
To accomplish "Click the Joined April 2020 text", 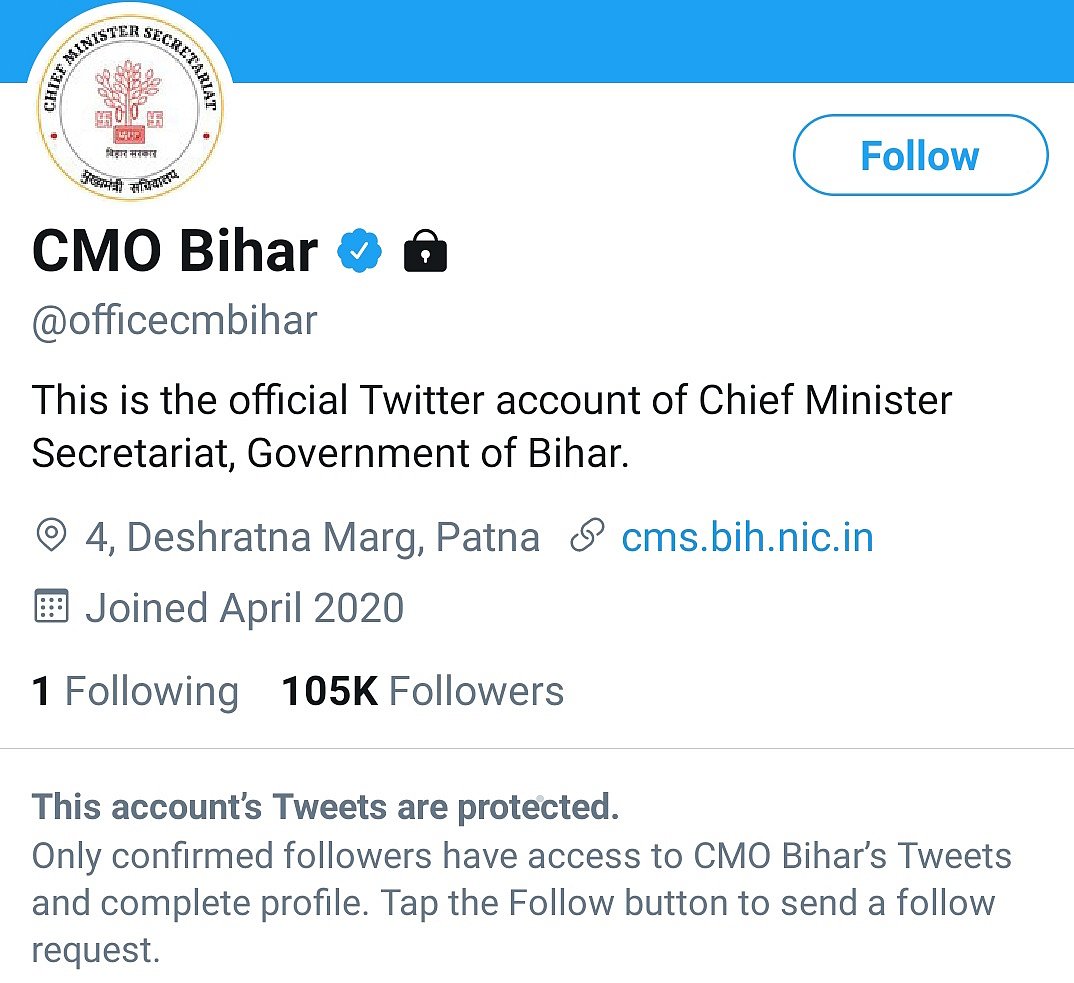I will click(x=244, y=608).
